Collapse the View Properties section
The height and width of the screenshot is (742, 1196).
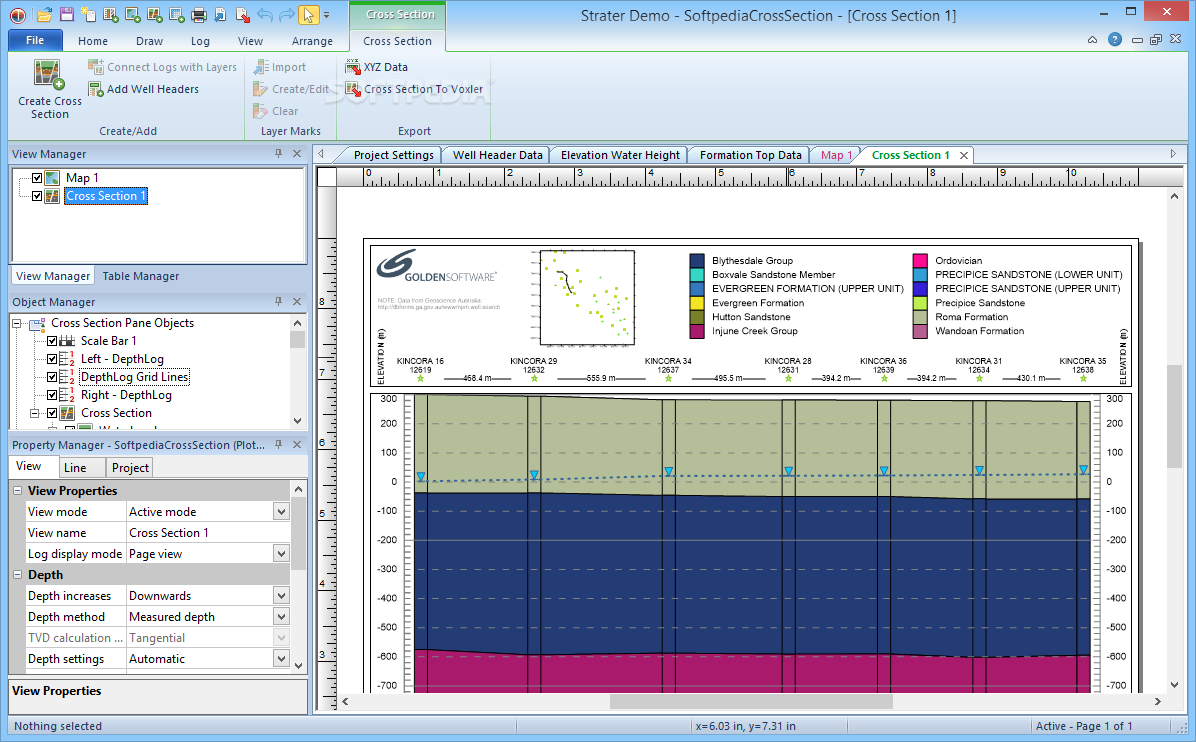(18, 490)
